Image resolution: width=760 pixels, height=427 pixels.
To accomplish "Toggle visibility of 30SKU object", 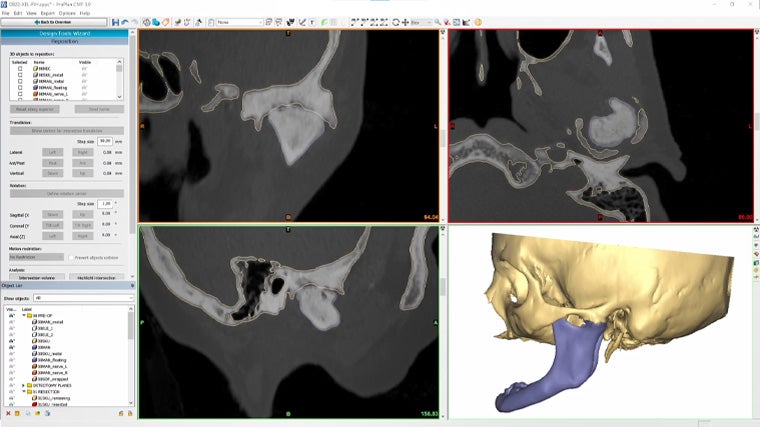I will click(x=11, y=341).
